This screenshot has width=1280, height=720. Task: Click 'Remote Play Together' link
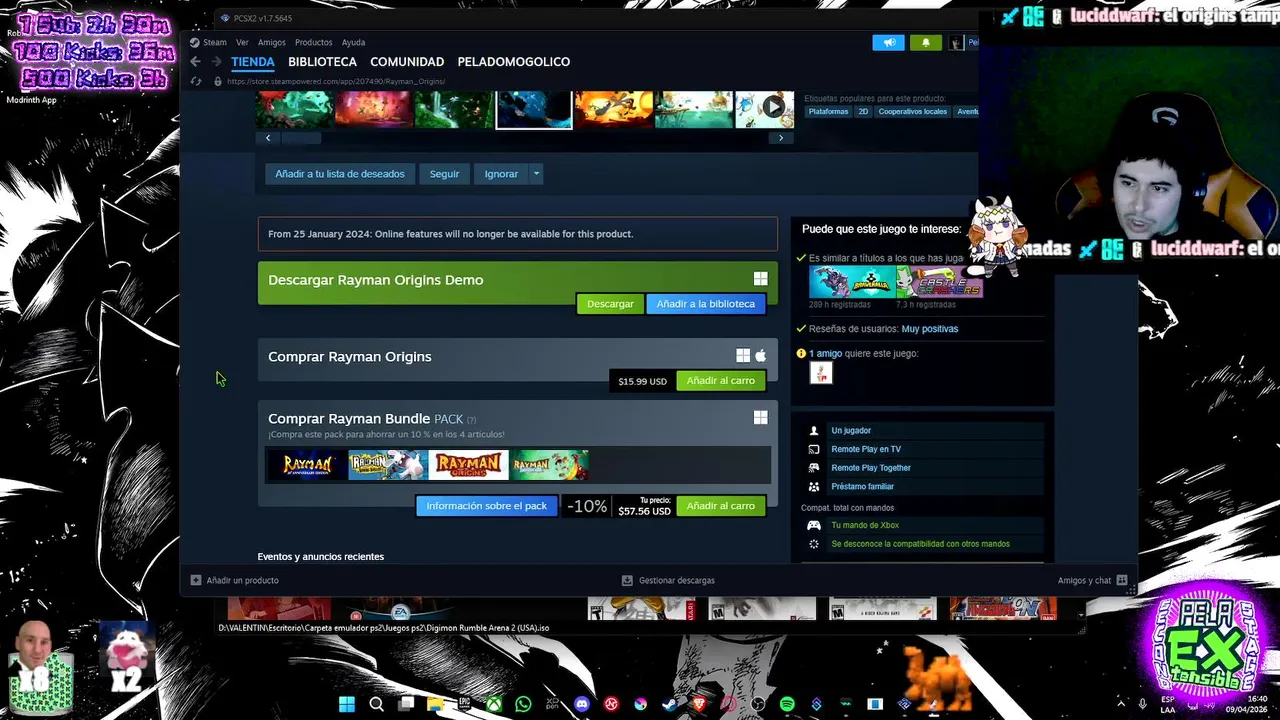(x=871, y=468)
